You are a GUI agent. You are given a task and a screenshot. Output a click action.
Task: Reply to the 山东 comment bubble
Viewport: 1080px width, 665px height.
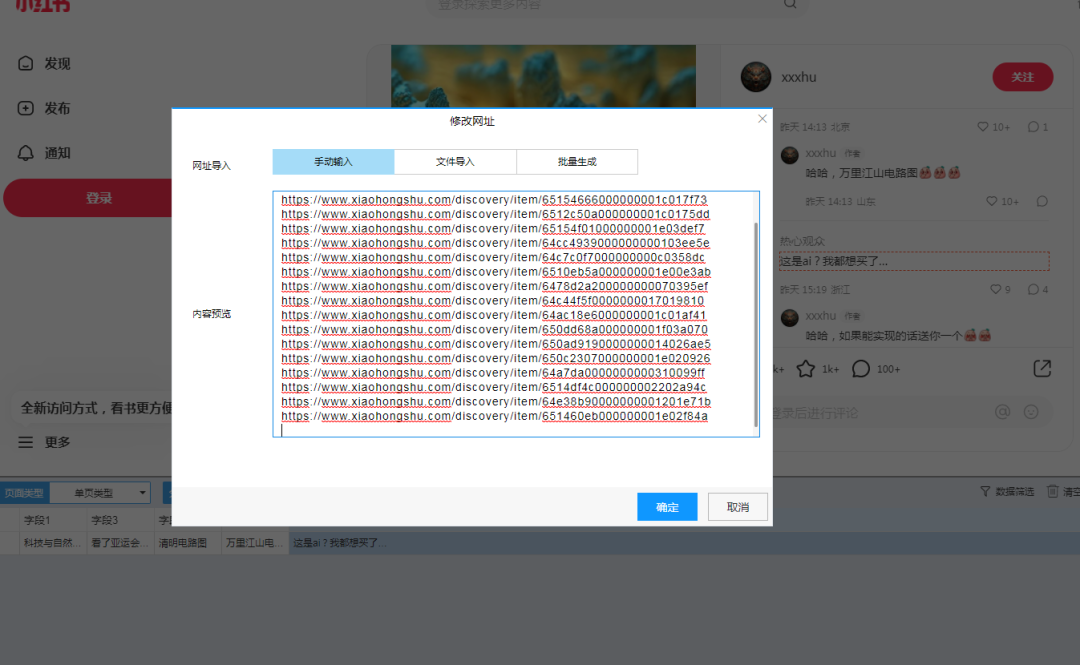1042,201
